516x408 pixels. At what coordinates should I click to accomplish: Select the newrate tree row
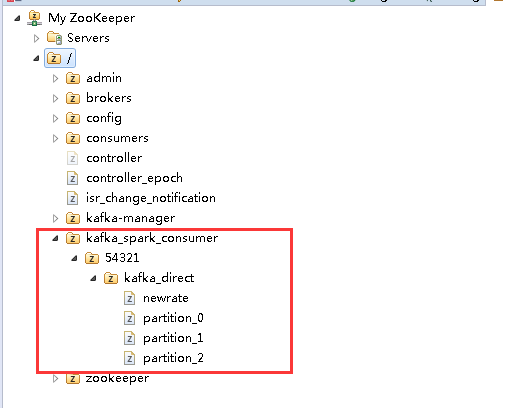166,298
